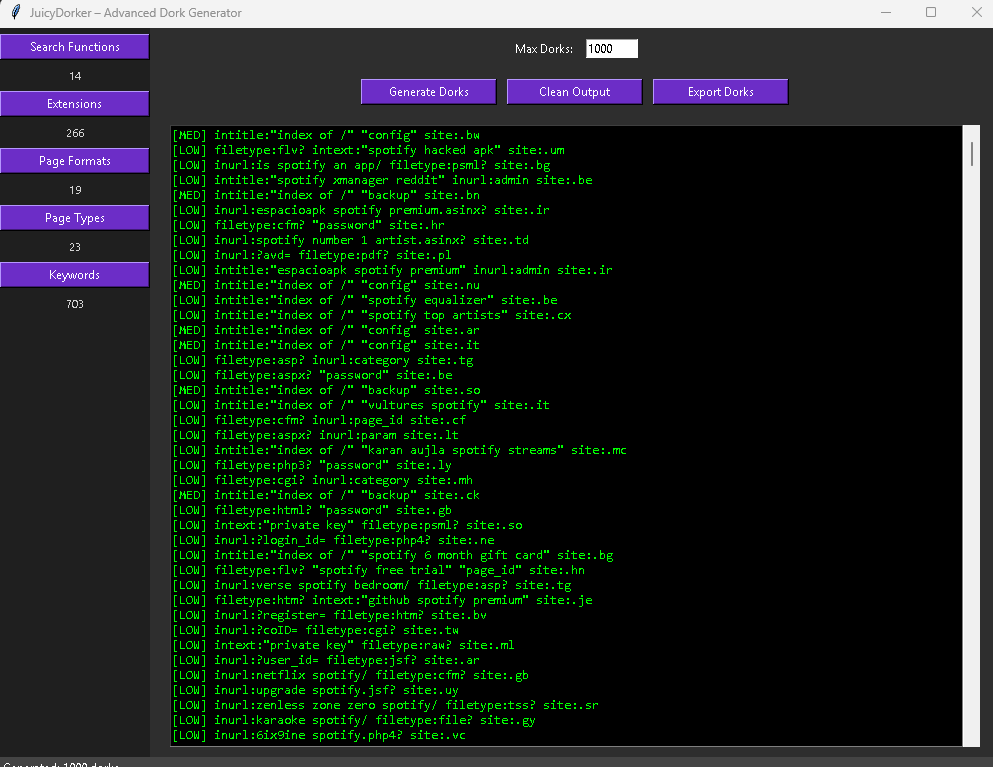Maximize the JuicyDorker window
The height and width of the screenshot is (767, 993).
coord(932,13)
